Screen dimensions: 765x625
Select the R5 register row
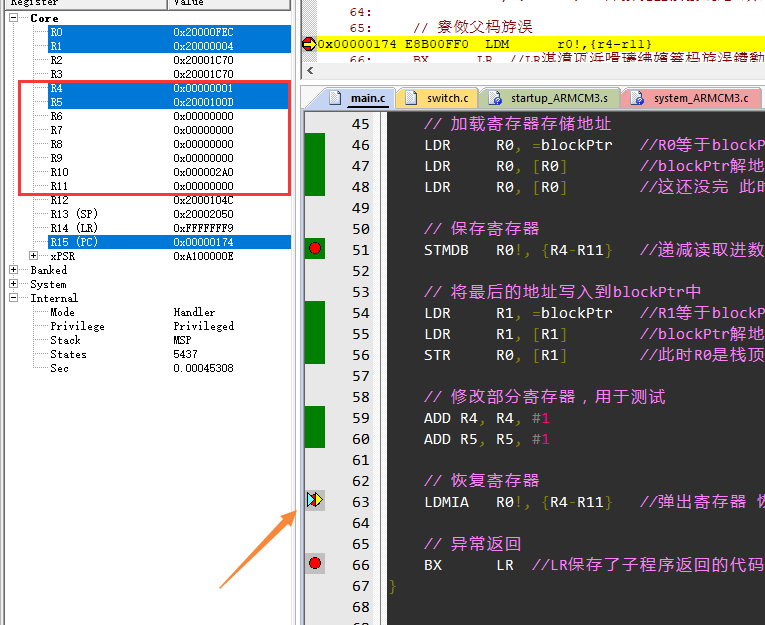(169, 102)
